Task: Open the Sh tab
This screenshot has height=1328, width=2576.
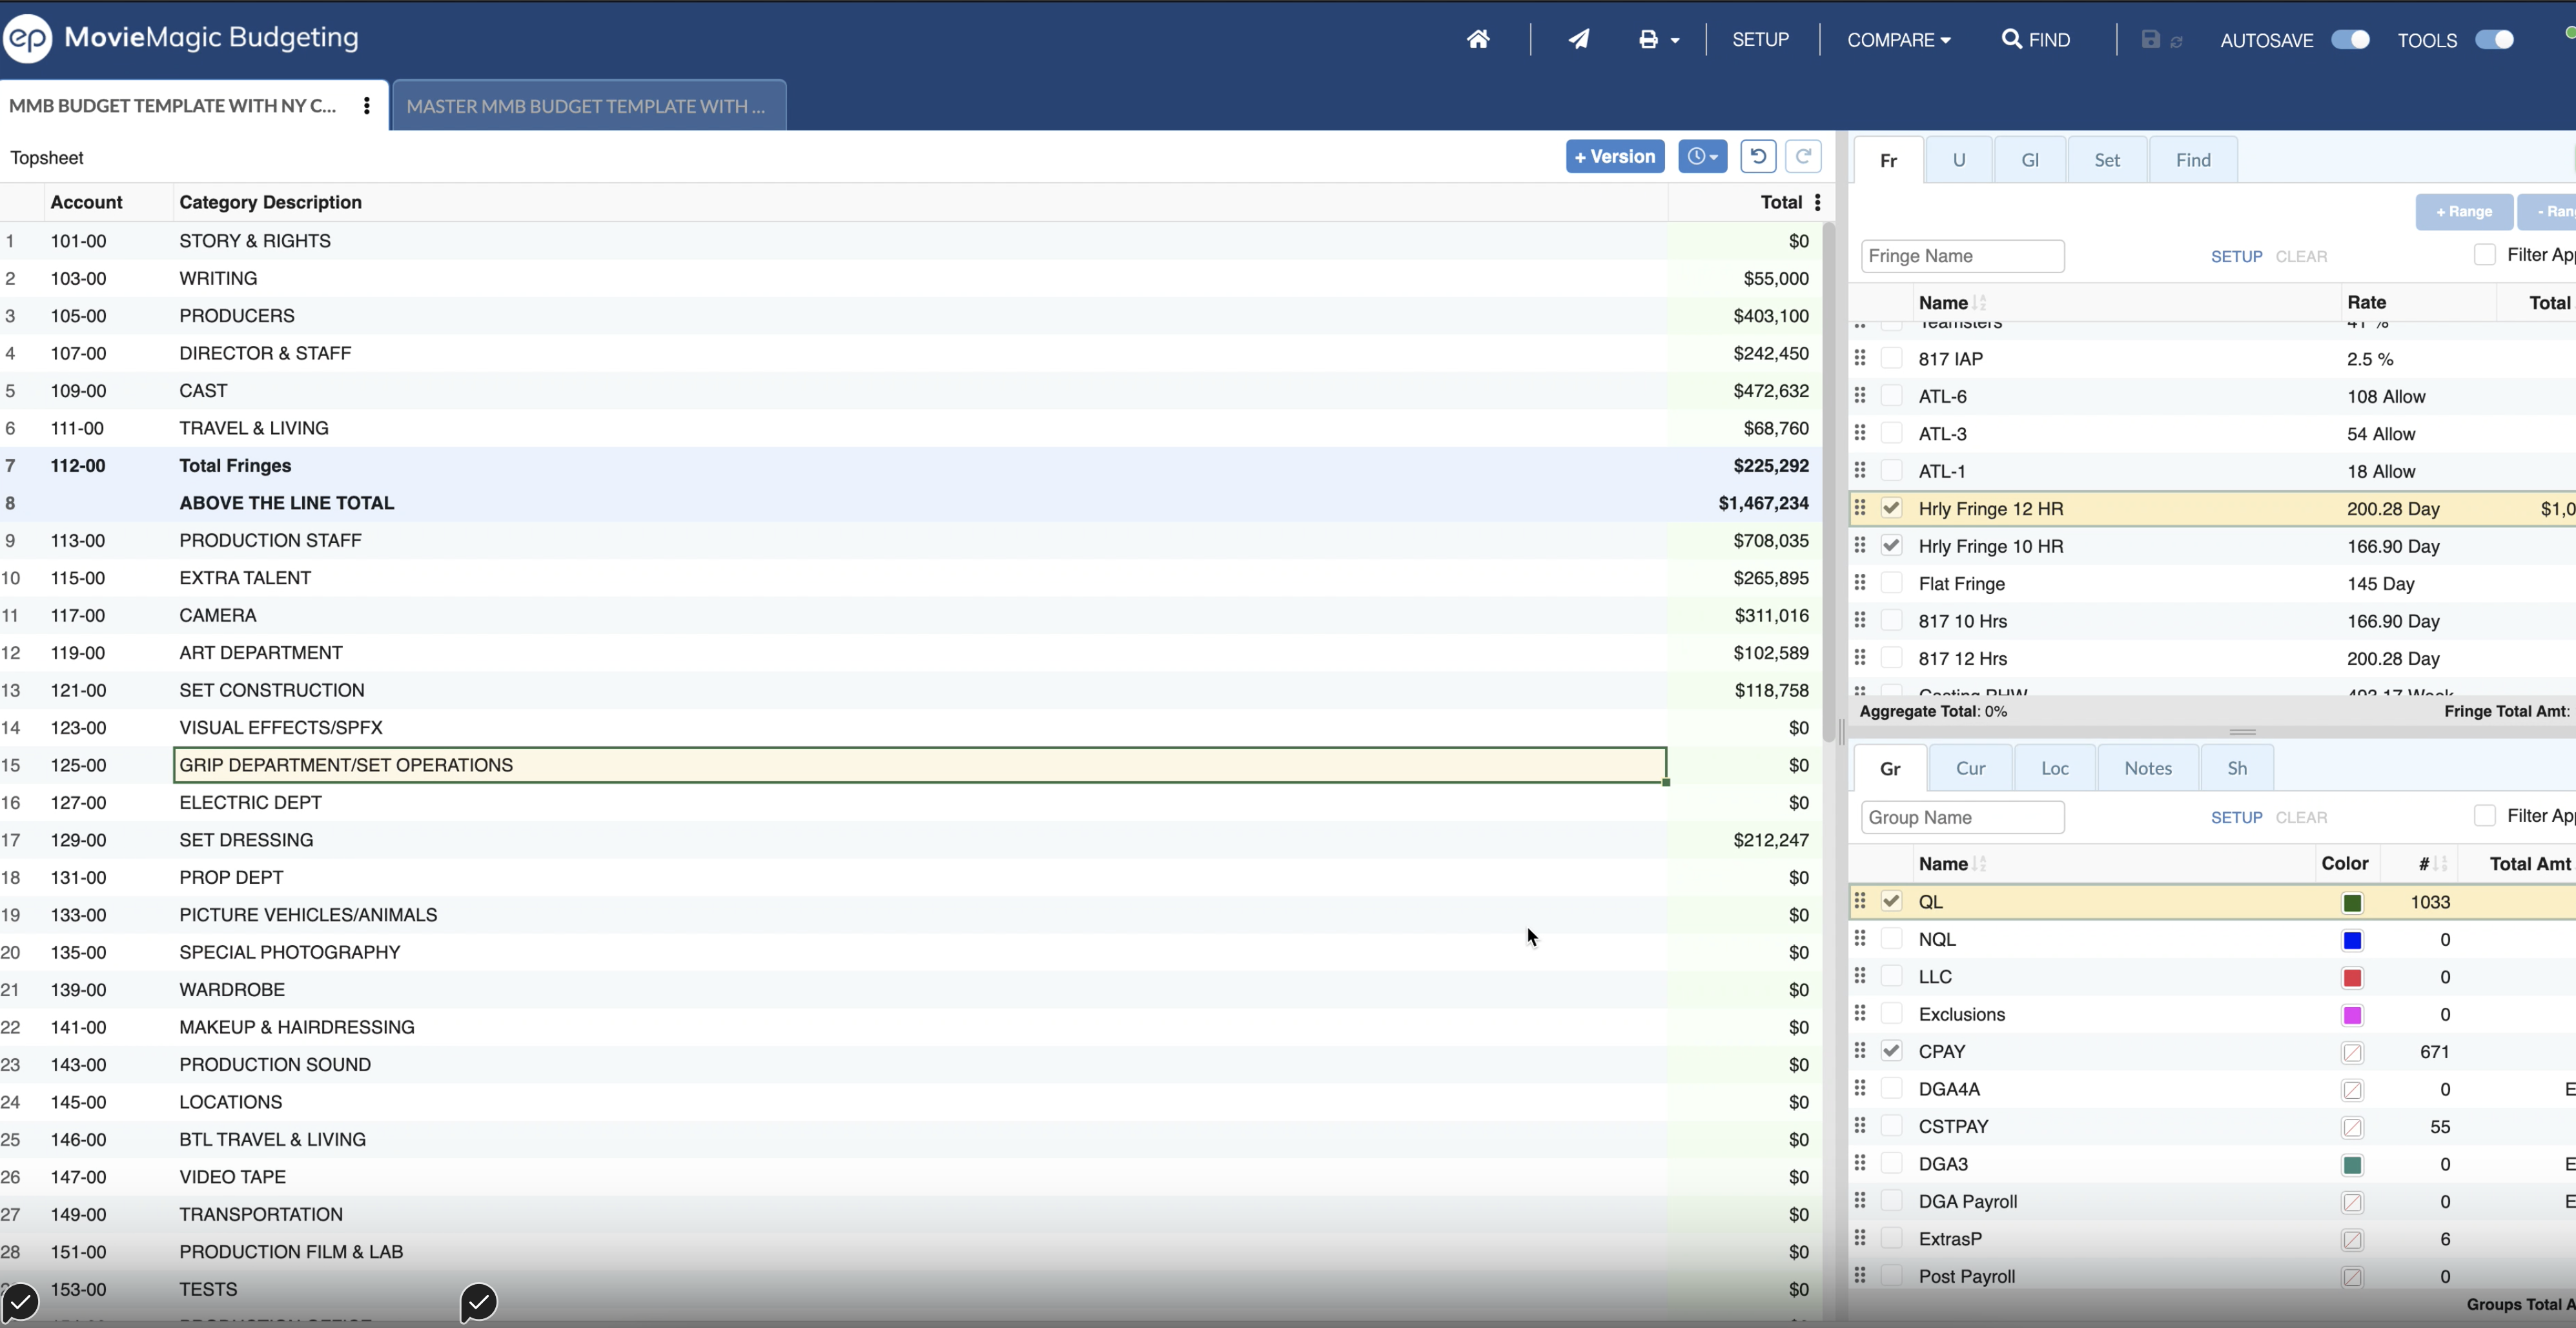Action: [x=2237, y=768]
